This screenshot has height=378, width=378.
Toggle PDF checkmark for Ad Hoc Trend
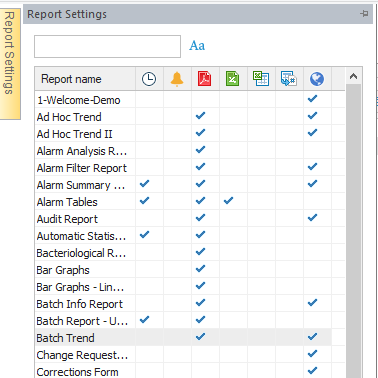(200, 116)
